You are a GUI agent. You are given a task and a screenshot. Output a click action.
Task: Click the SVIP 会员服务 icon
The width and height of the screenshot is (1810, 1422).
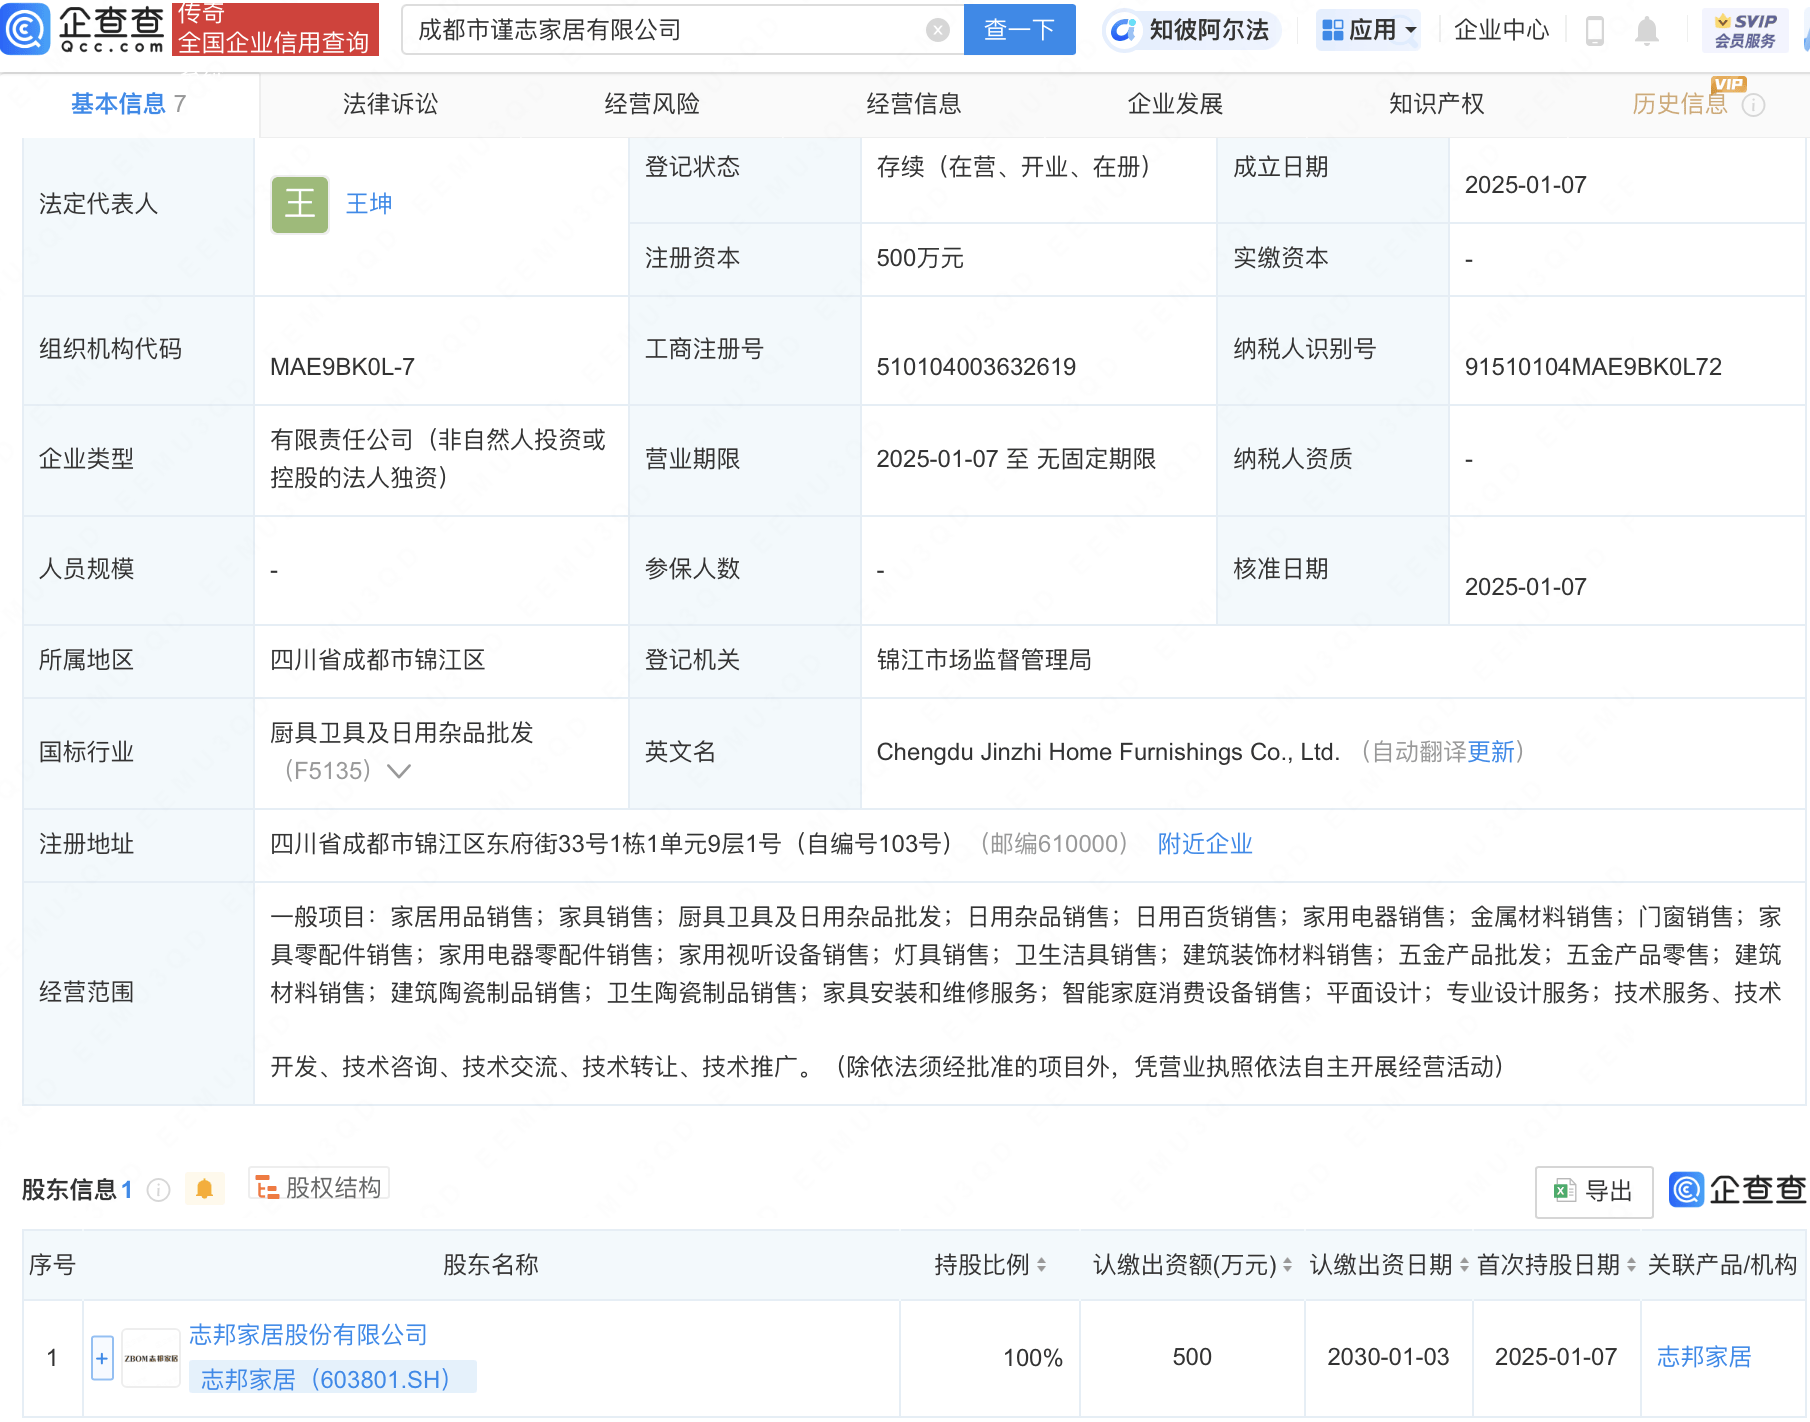click(1744, 29)
